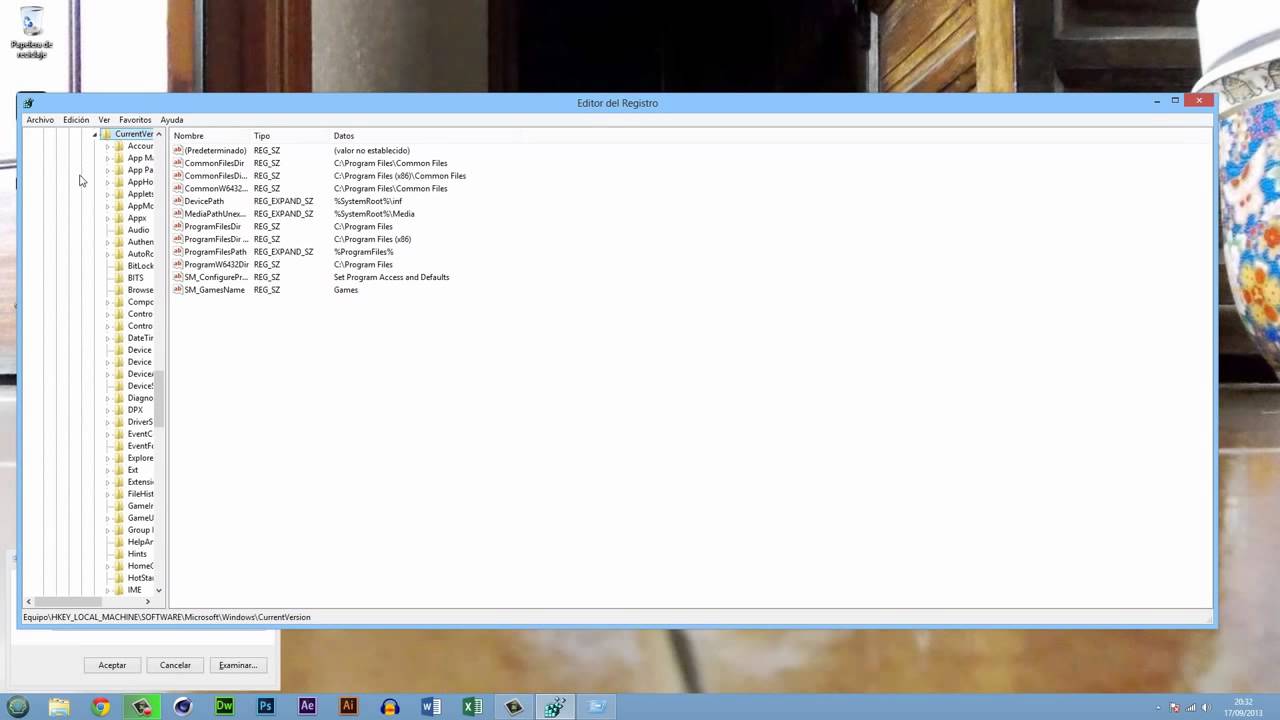Click the Start button on the taskbar
Image resolution: width=1280 pixels, height=720 pixels.
pyautogui.click(x=18, y=707)
